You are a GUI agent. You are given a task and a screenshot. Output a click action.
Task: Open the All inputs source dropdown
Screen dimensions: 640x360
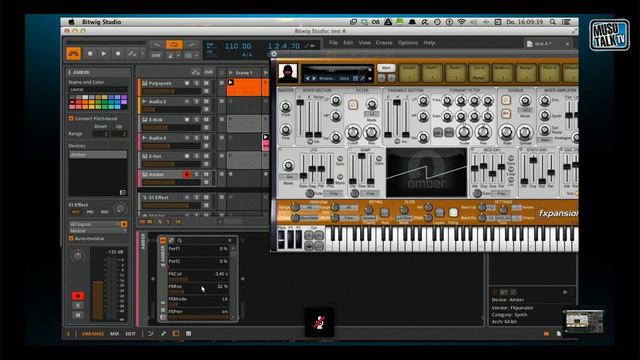95,224
